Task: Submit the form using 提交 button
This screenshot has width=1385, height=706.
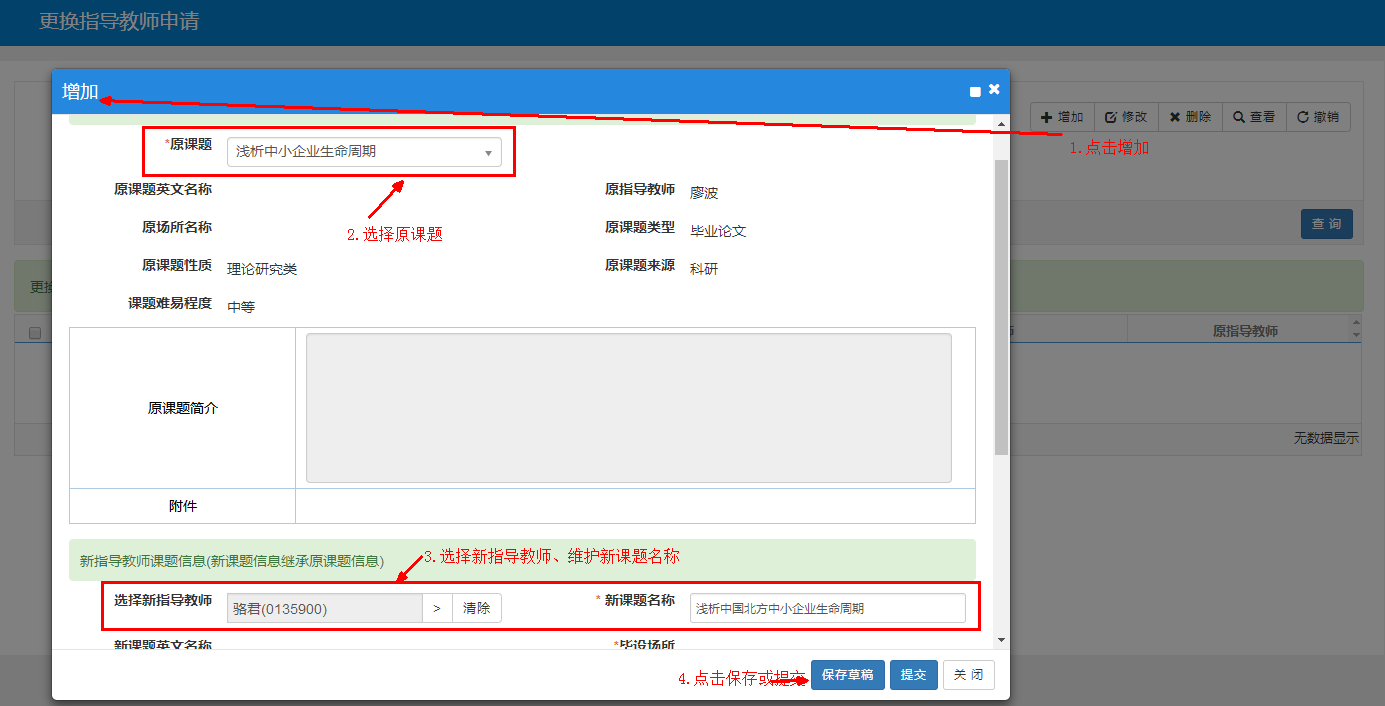Action: point(913,675)
